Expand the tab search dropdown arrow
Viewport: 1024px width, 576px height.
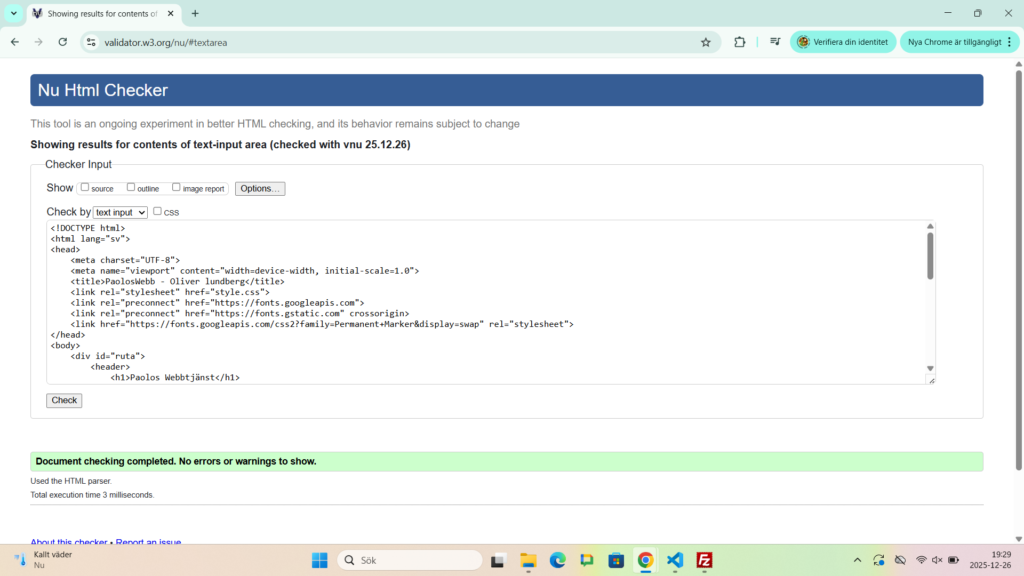14,13
